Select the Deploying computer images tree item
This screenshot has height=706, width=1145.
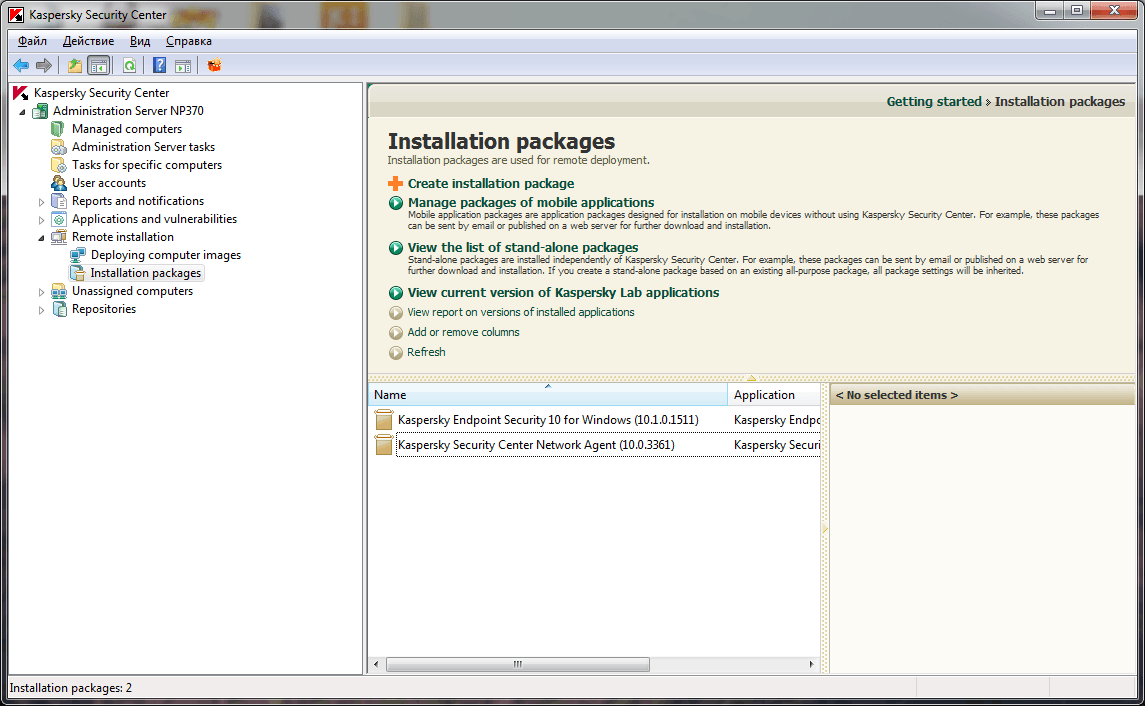pos(166,255)
